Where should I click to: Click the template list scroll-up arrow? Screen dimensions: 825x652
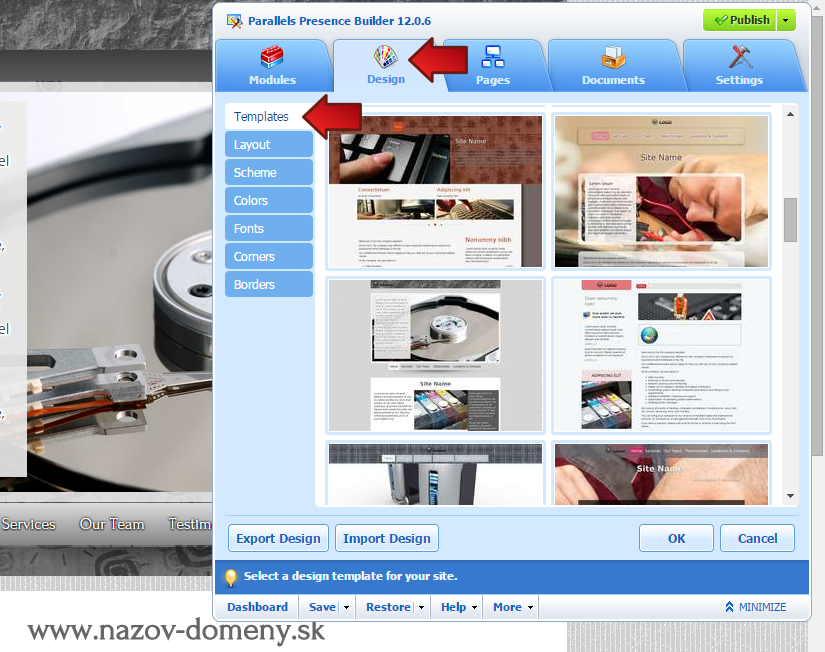[790, 114]
